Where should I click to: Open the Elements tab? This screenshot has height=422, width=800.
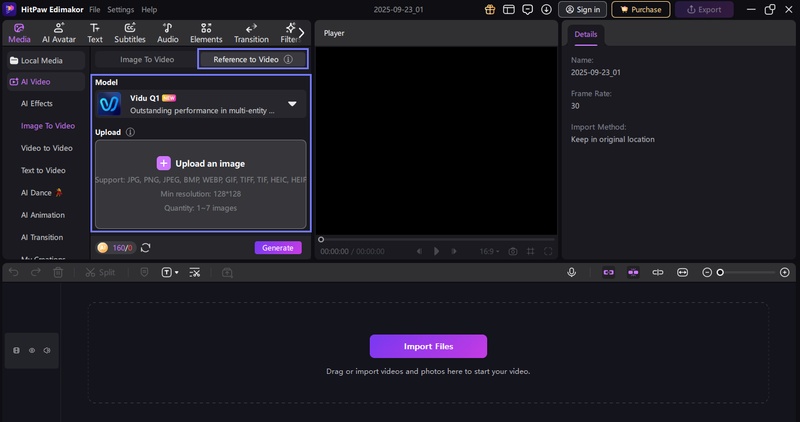206,33
